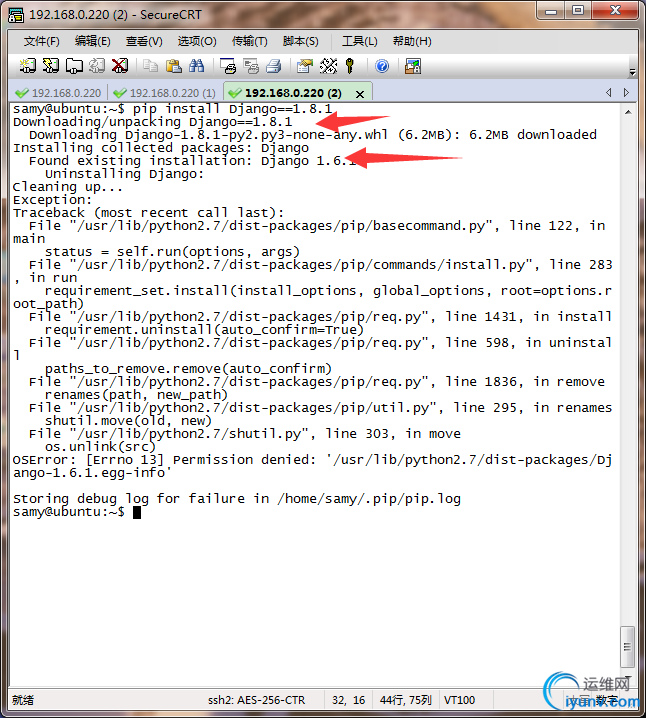
Task: Click the Find binoculars icon
Action: [x=196, y=66]
